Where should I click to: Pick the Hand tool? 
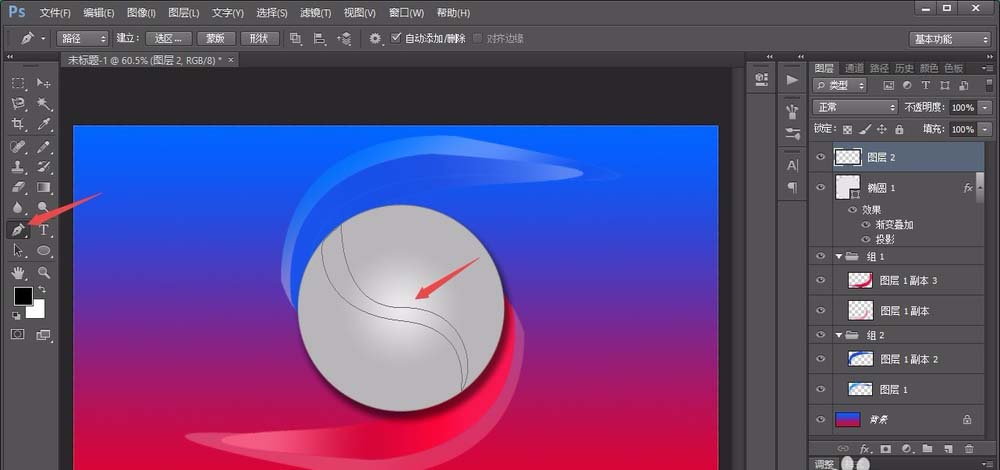tap(18, 272)
